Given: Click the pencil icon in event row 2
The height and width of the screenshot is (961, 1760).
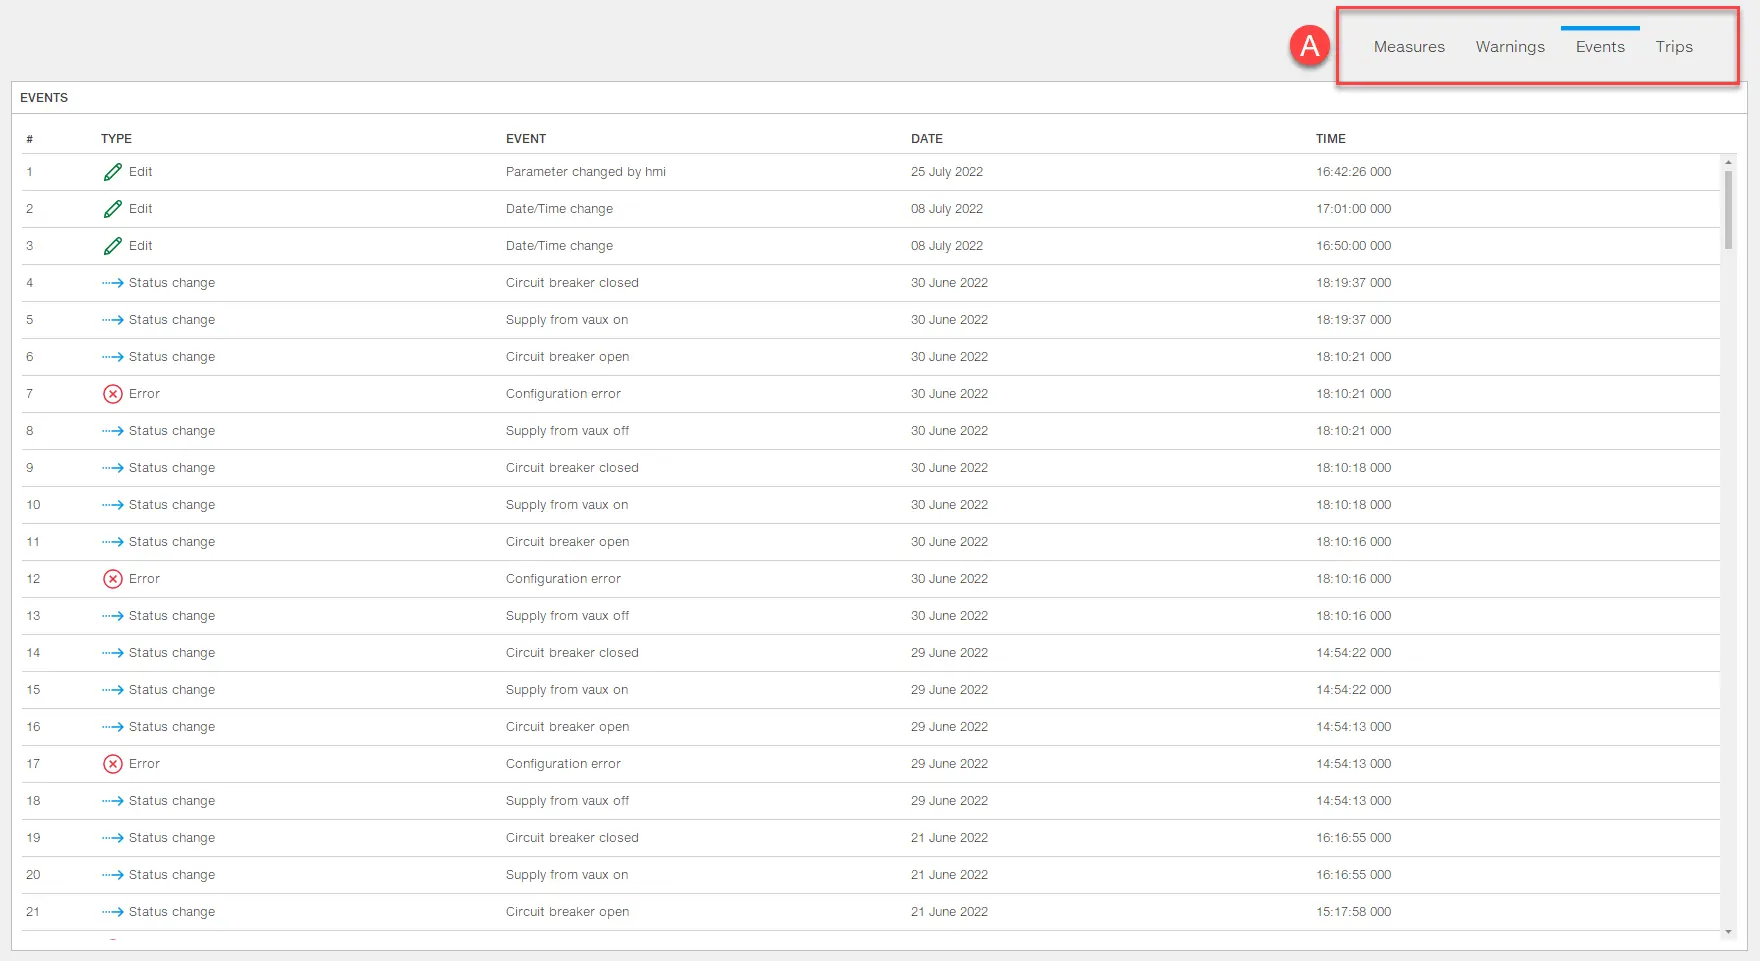Looking at the screenshot, I should [x=113, y=209].
